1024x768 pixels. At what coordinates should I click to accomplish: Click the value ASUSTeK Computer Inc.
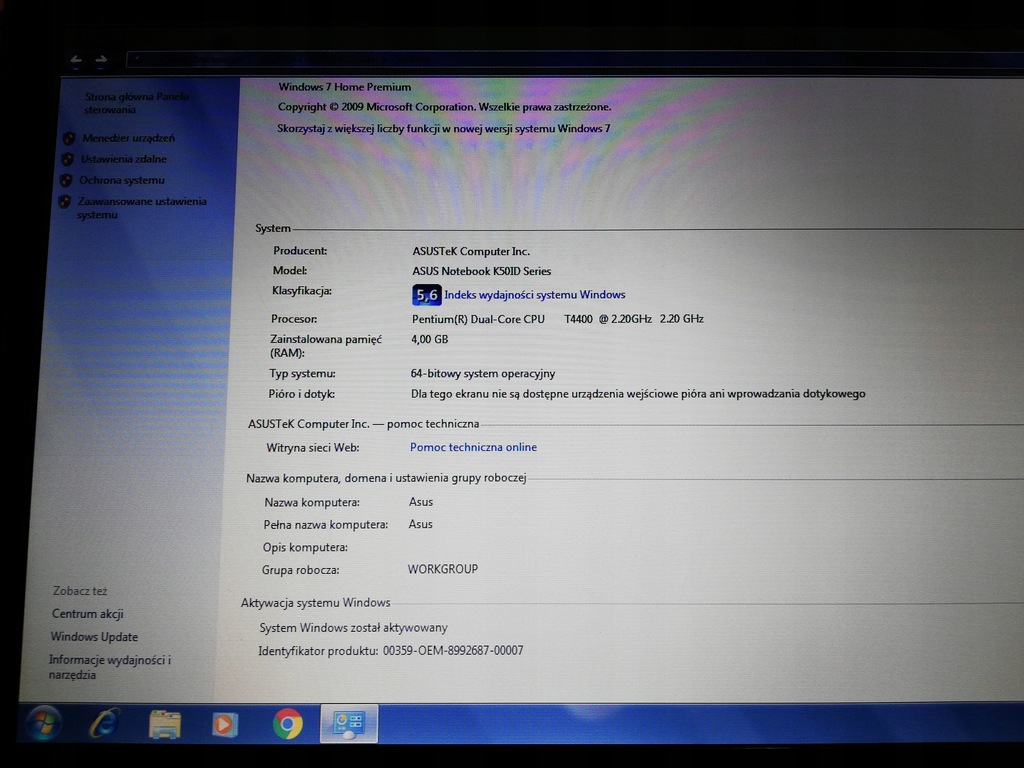coord(471,251)
